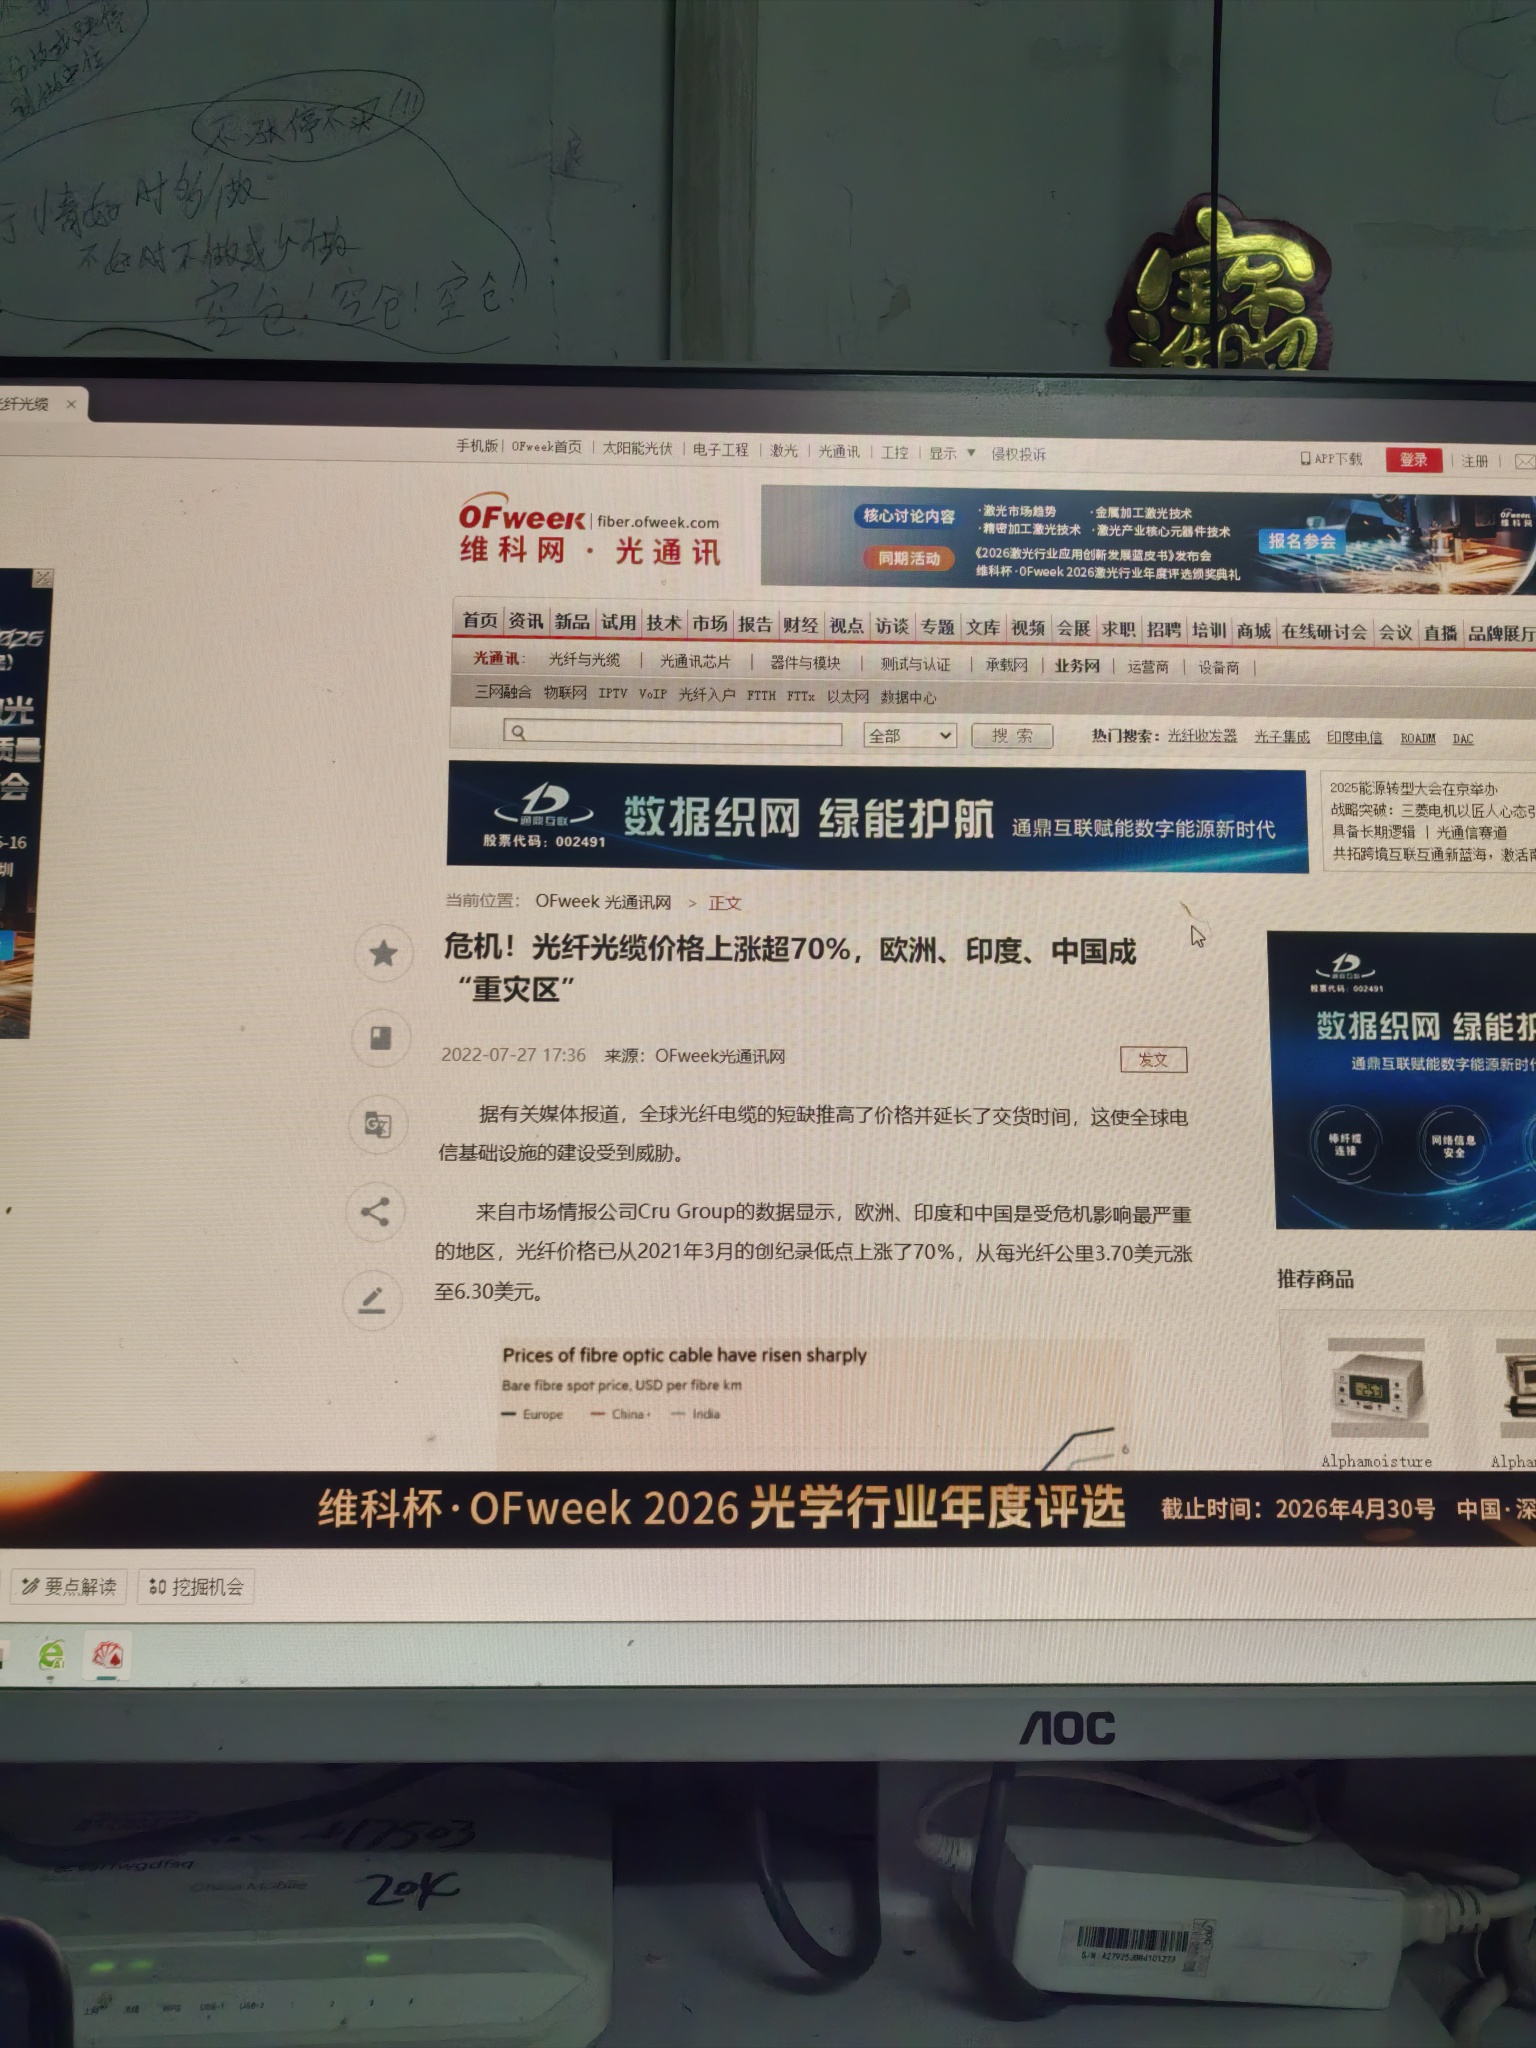This screenshot has width=1536, height=2048.
Task: Click the search input field
Action: click(673, 733)
